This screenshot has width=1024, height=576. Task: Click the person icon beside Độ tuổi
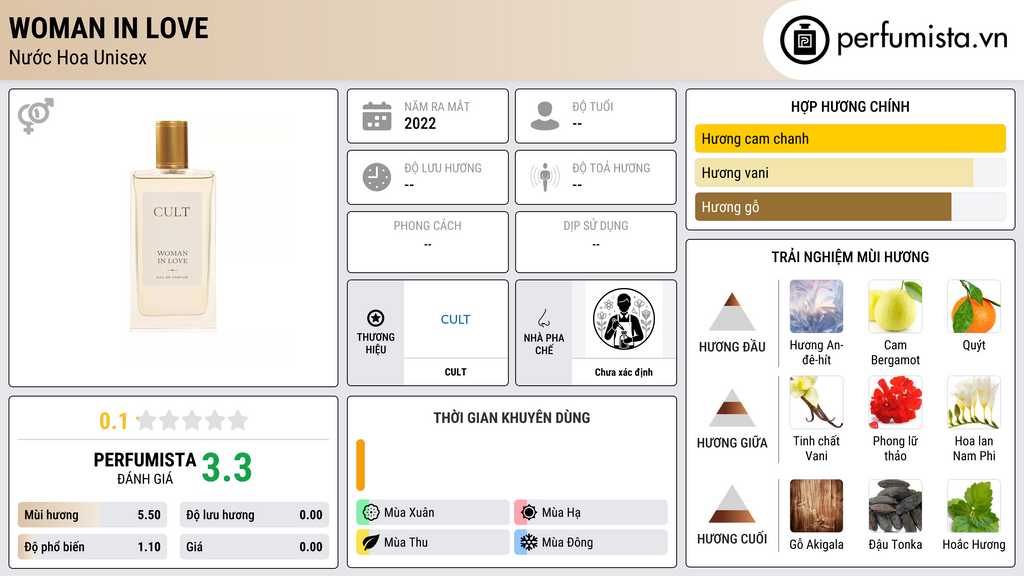[545, 116]
